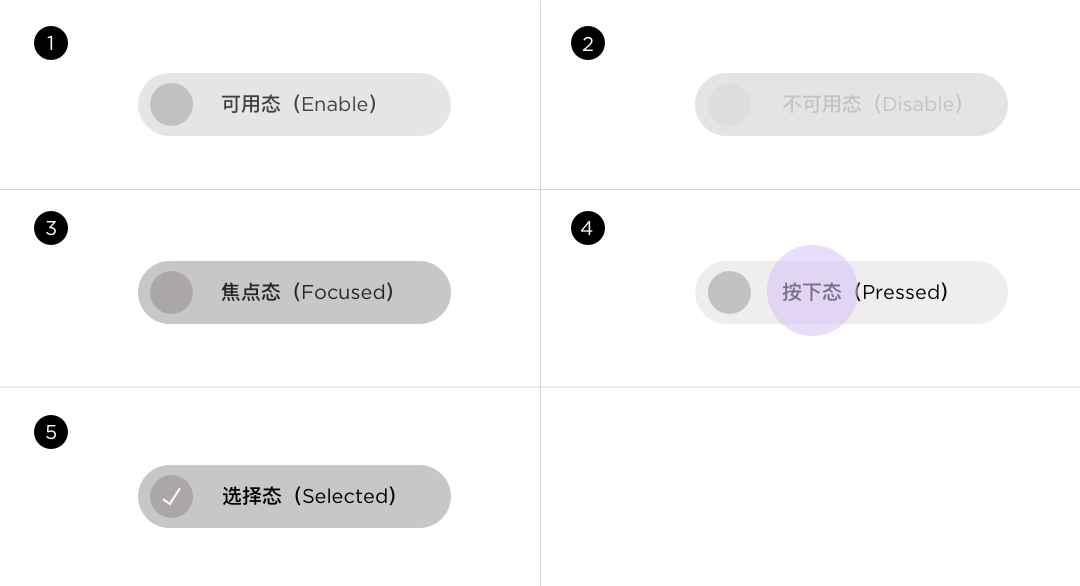The image size is (1080, 586).
Task: Toggle the 选择态 (Selected) chip
Action: (x=294, y=496)
